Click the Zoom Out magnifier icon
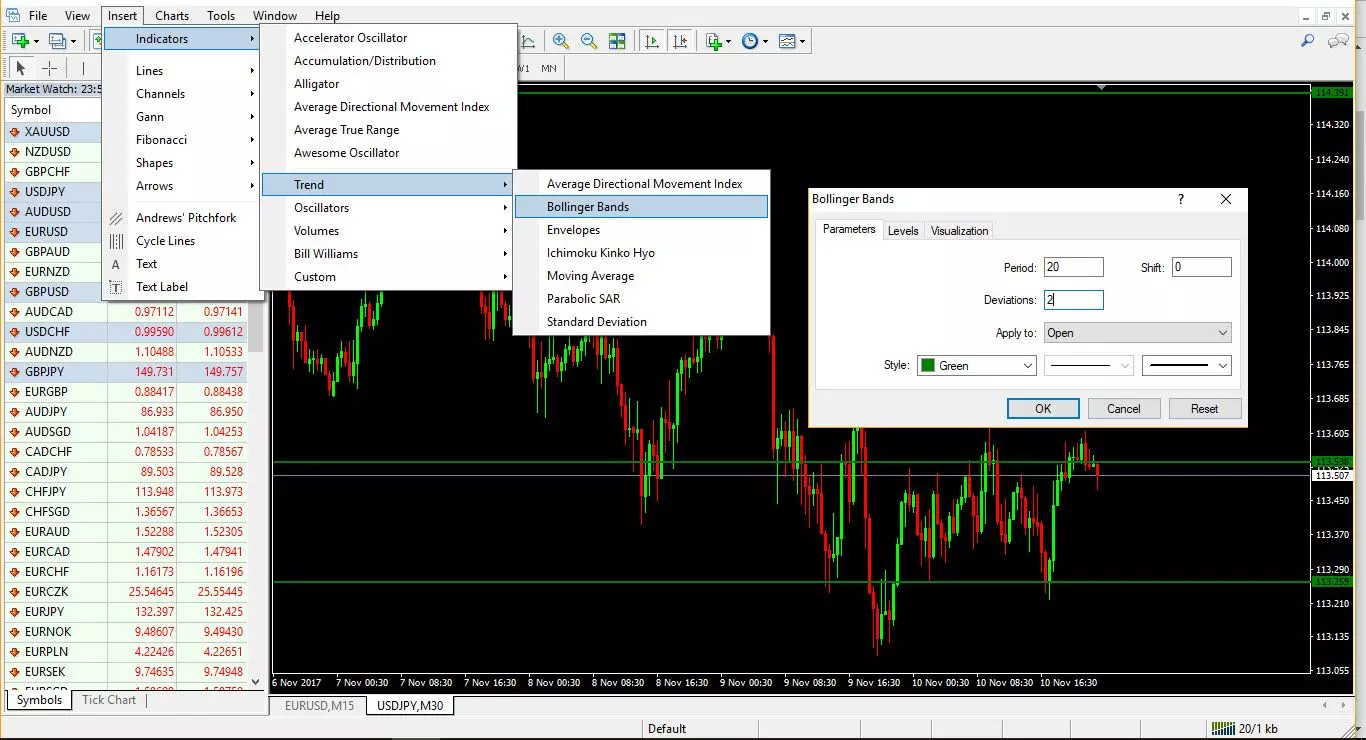 point(589,41)
